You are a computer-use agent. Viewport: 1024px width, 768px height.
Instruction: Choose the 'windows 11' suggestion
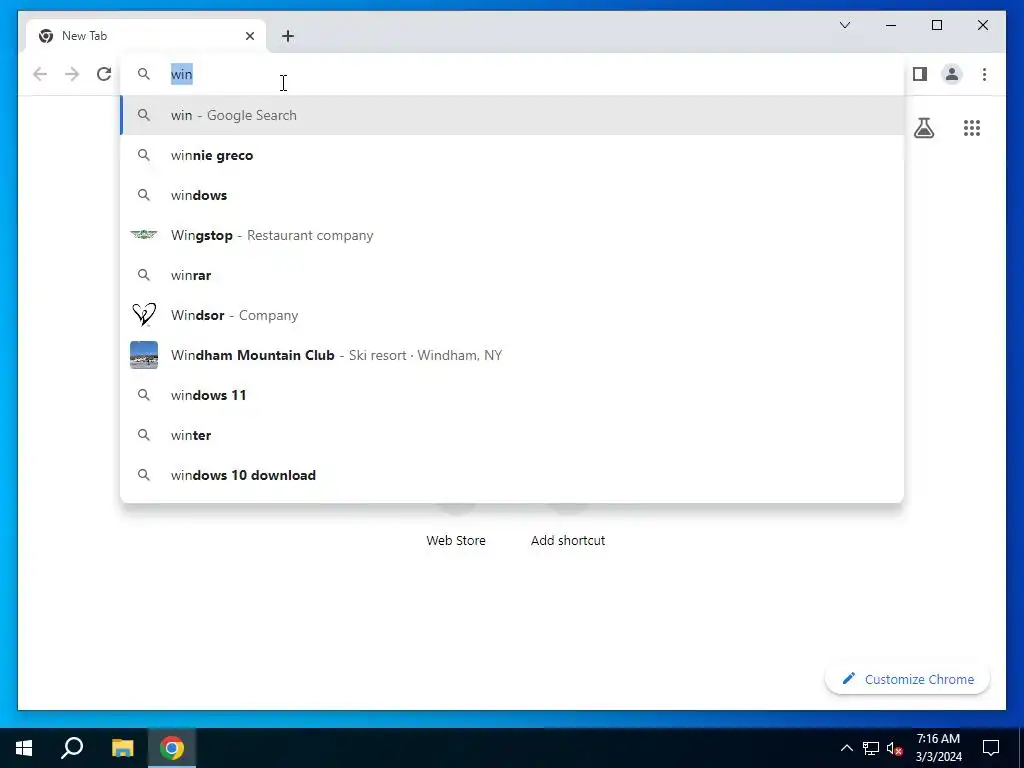point(512,395)
